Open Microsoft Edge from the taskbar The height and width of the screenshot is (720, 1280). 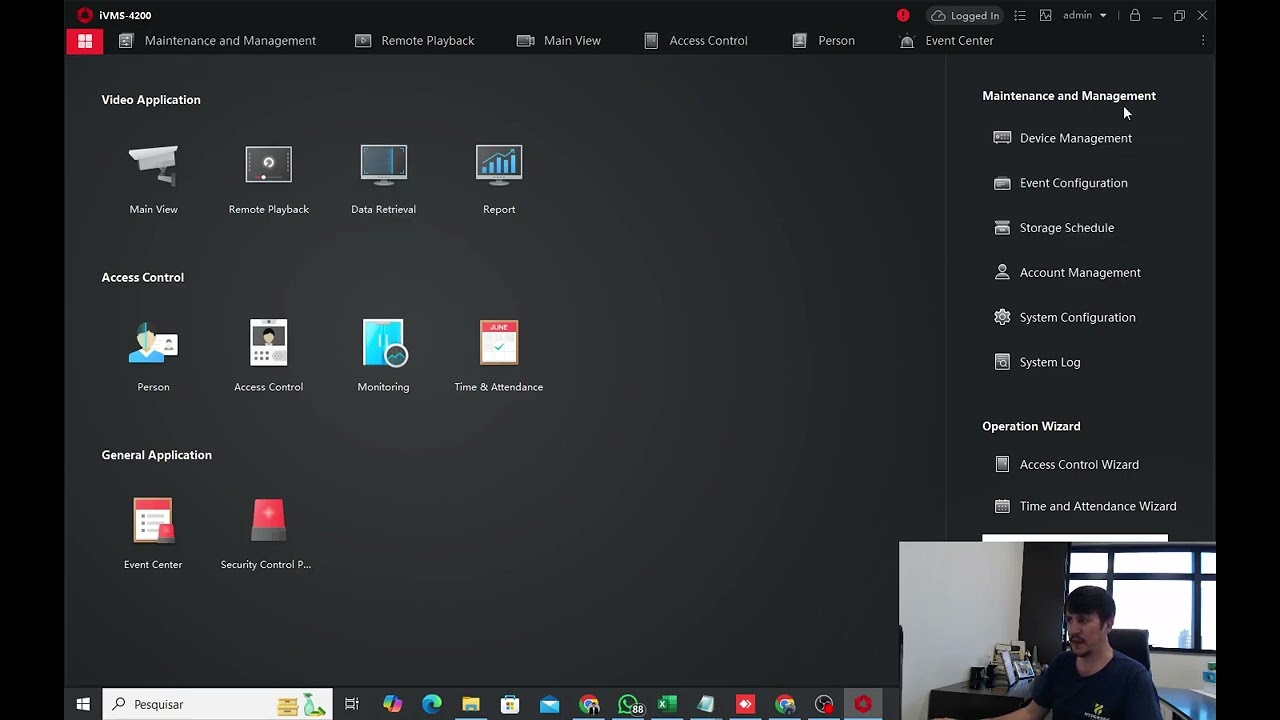coord(431,704)
